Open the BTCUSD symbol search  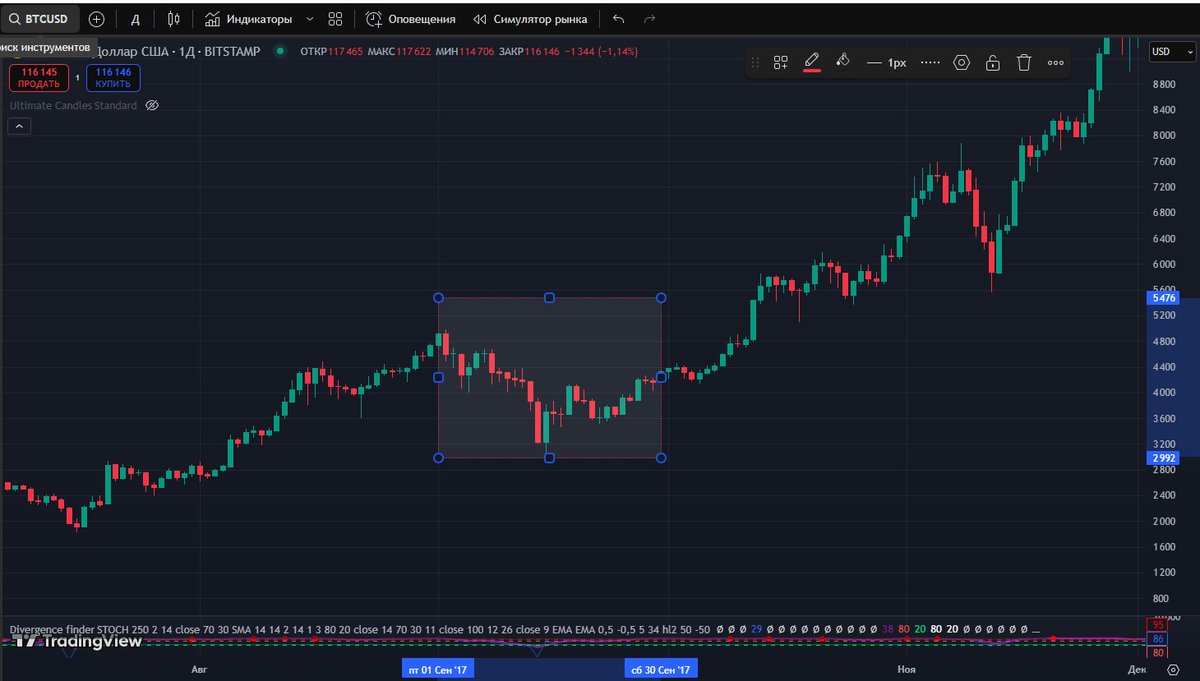tap(38, 19)
